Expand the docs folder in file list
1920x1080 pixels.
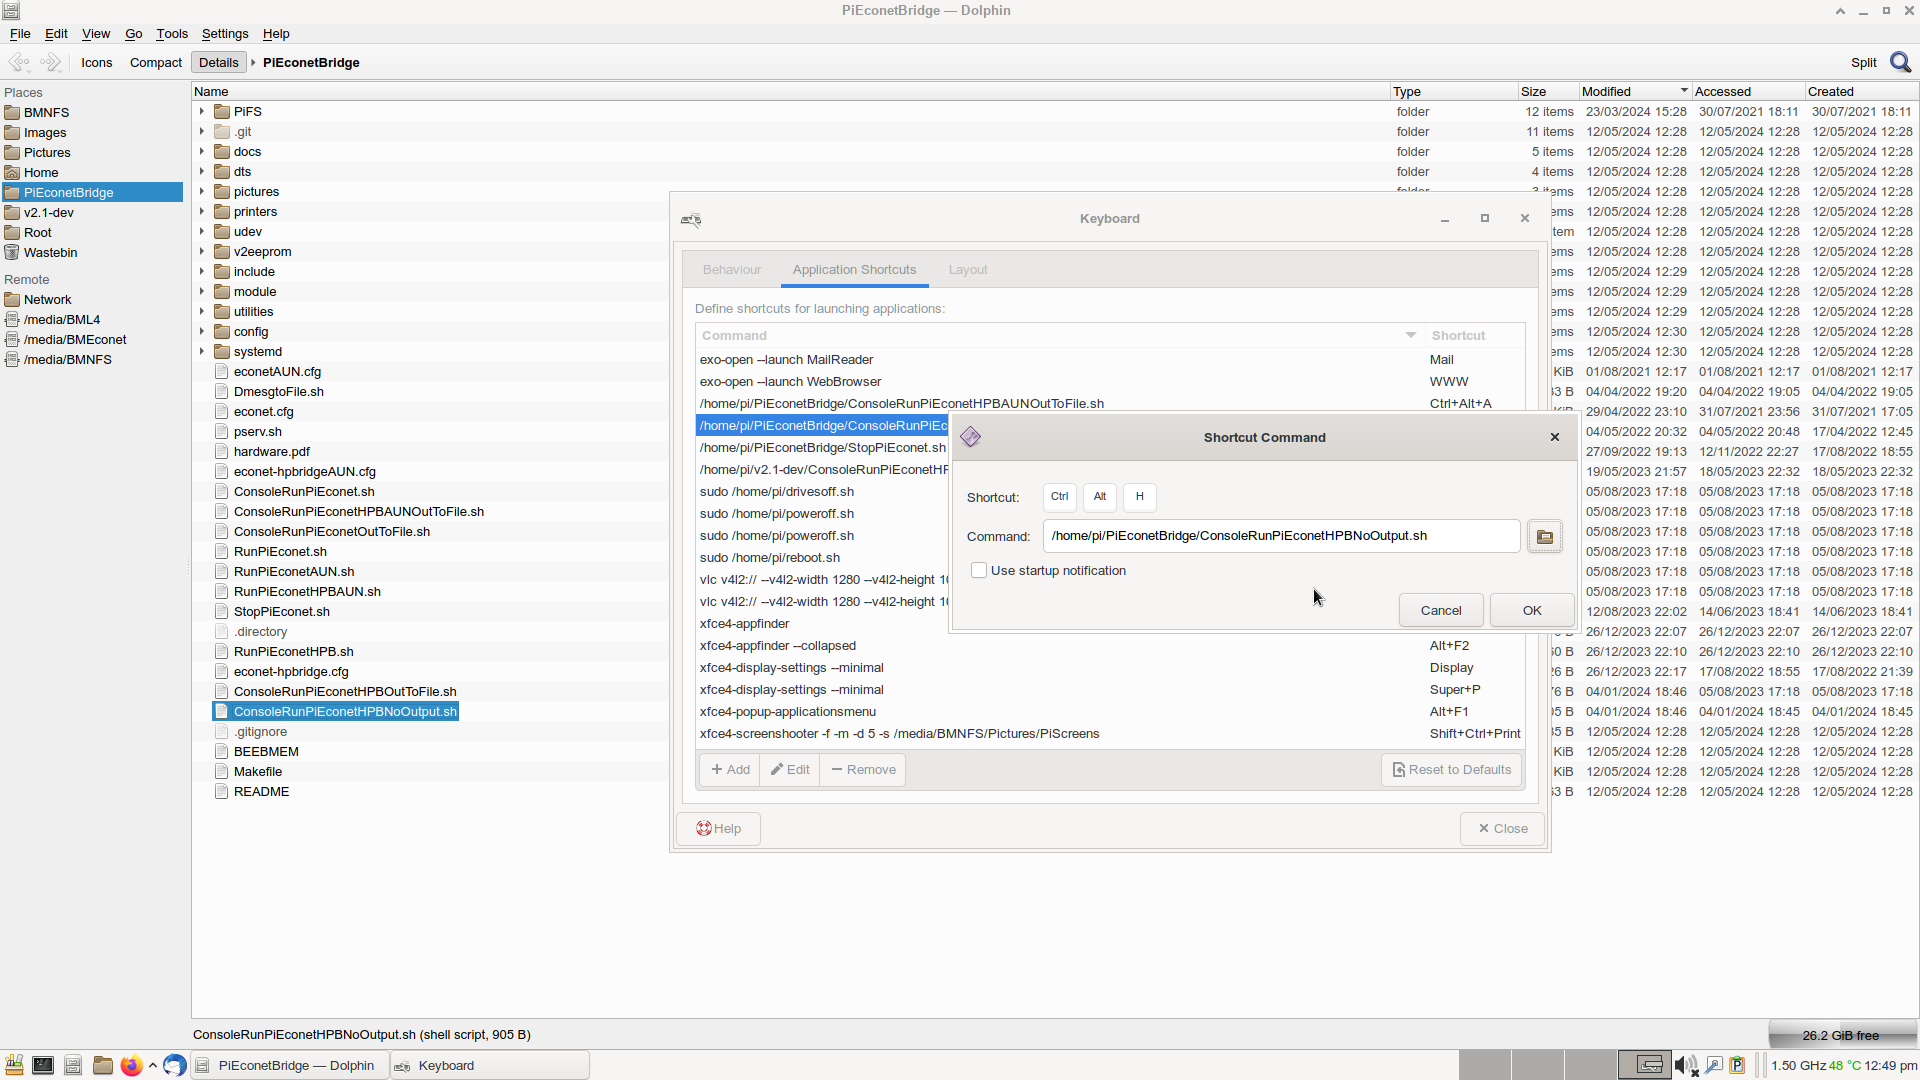point(202,151)
